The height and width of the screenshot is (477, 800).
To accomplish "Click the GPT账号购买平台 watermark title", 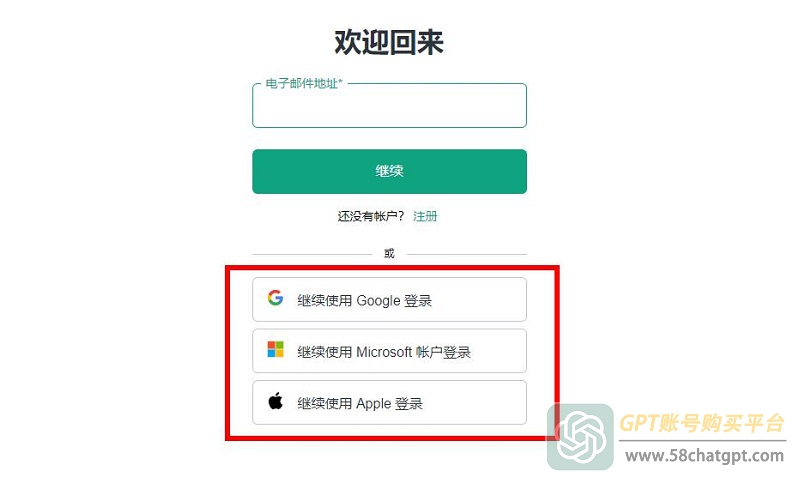I will [x=702, y=423].
